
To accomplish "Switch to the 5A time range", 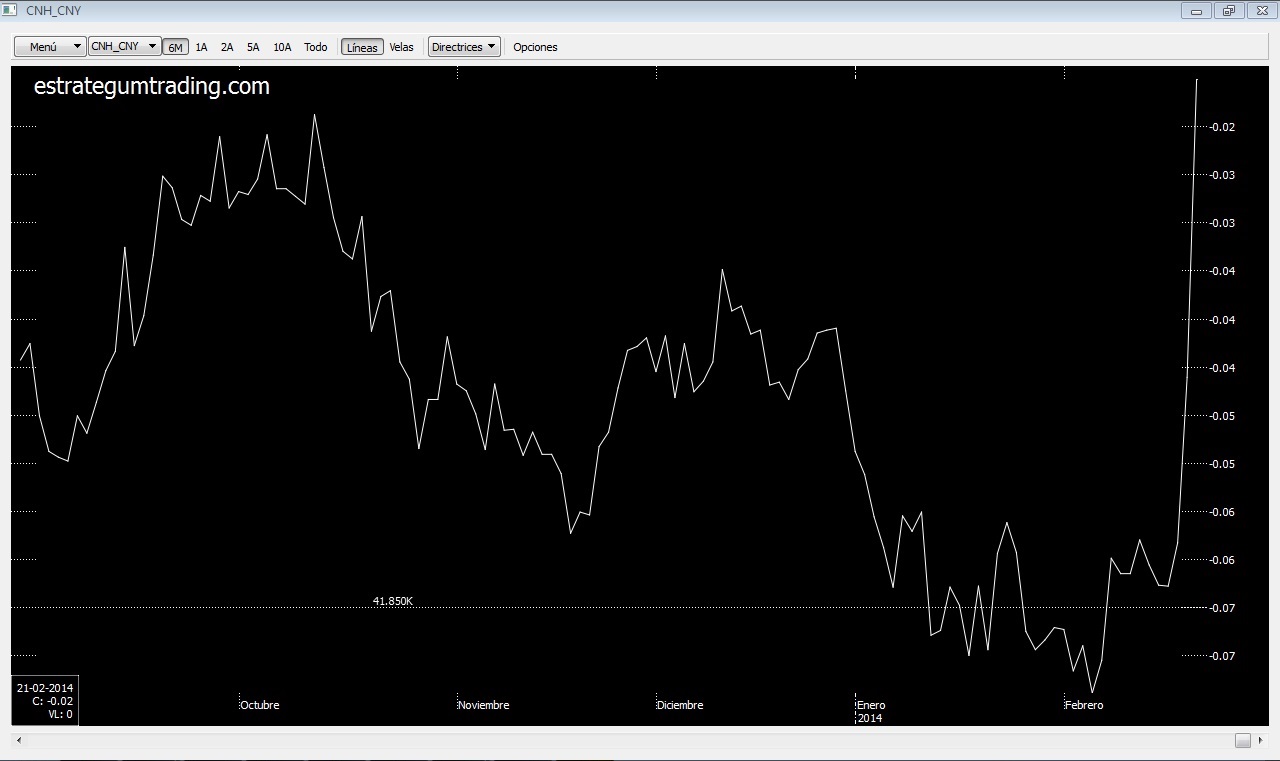I will pos(253,47).
